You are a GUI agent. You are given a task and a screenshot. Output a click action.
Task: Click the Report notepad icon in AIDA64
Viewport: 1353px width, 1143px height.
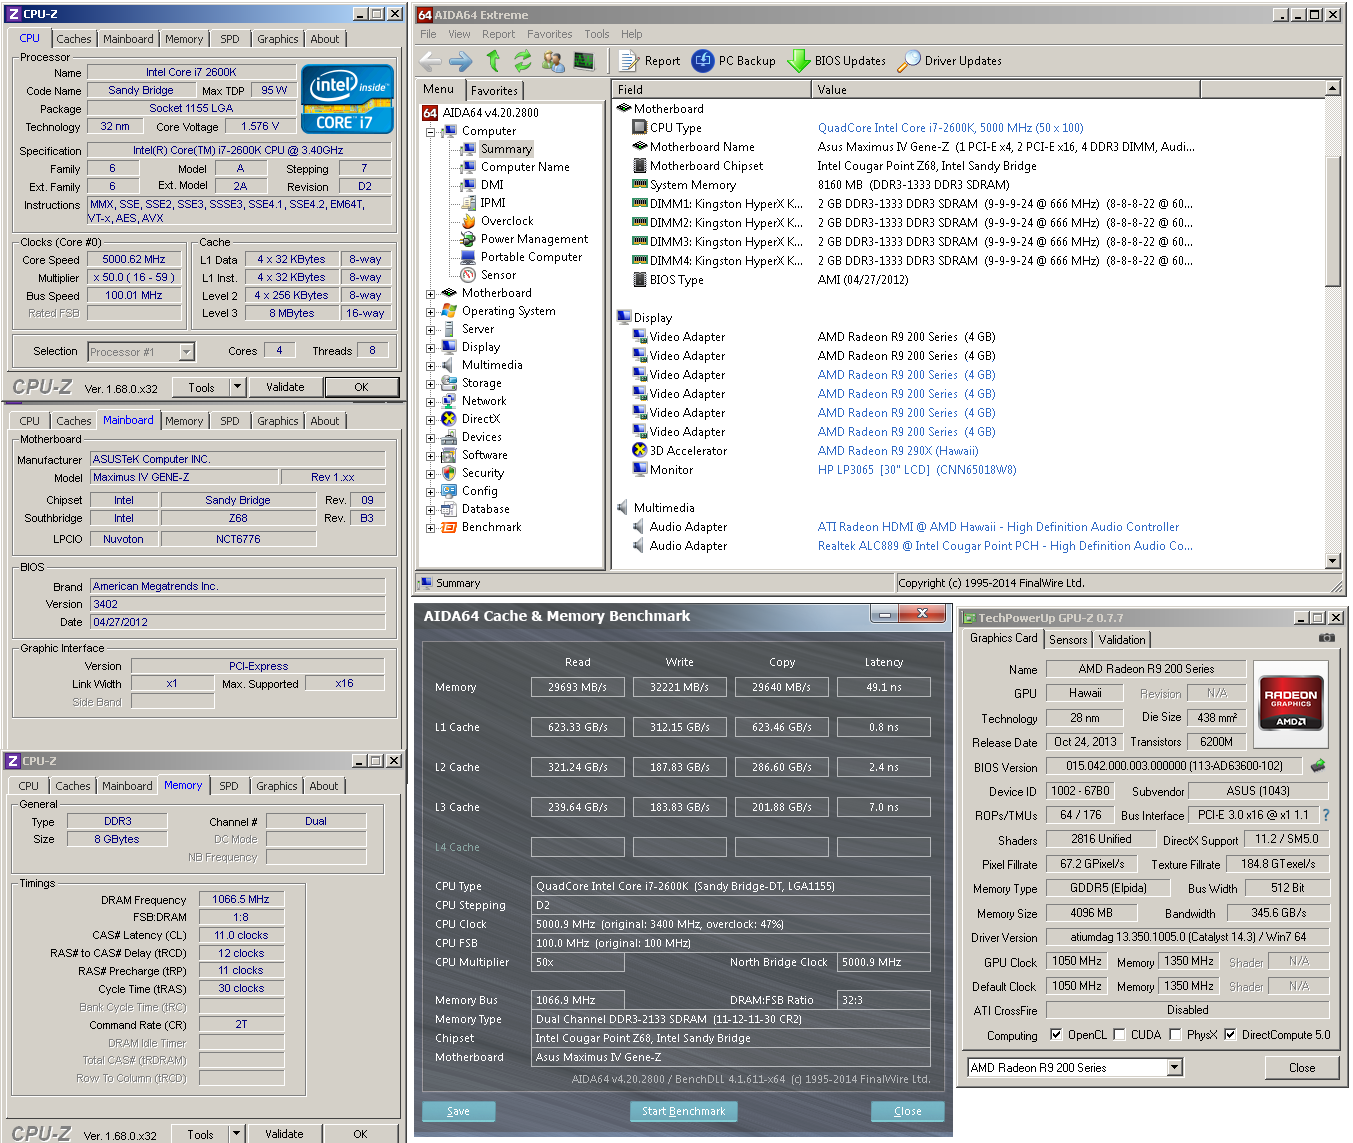pyautogui.click(x=628, y=61)
